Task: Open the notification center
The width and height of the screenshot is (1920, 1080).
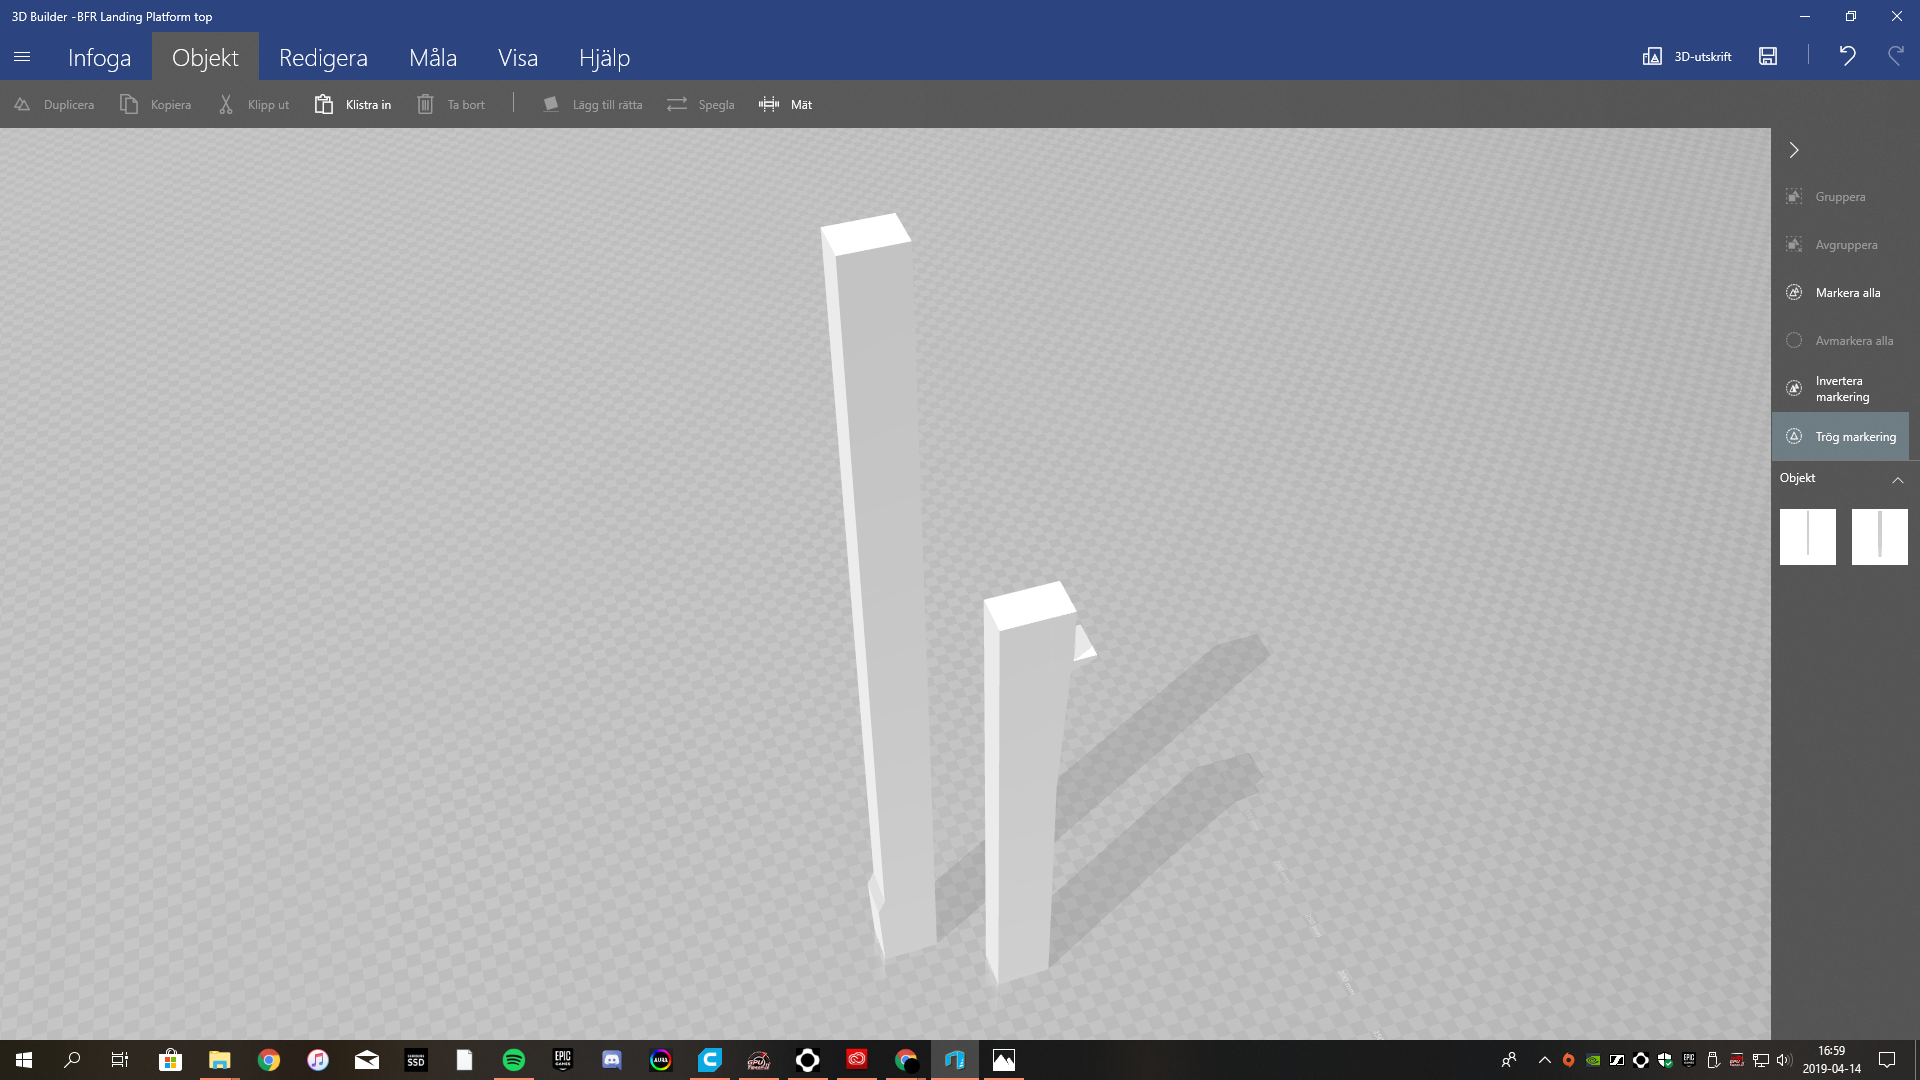Action: (x=1887, y=1060)
